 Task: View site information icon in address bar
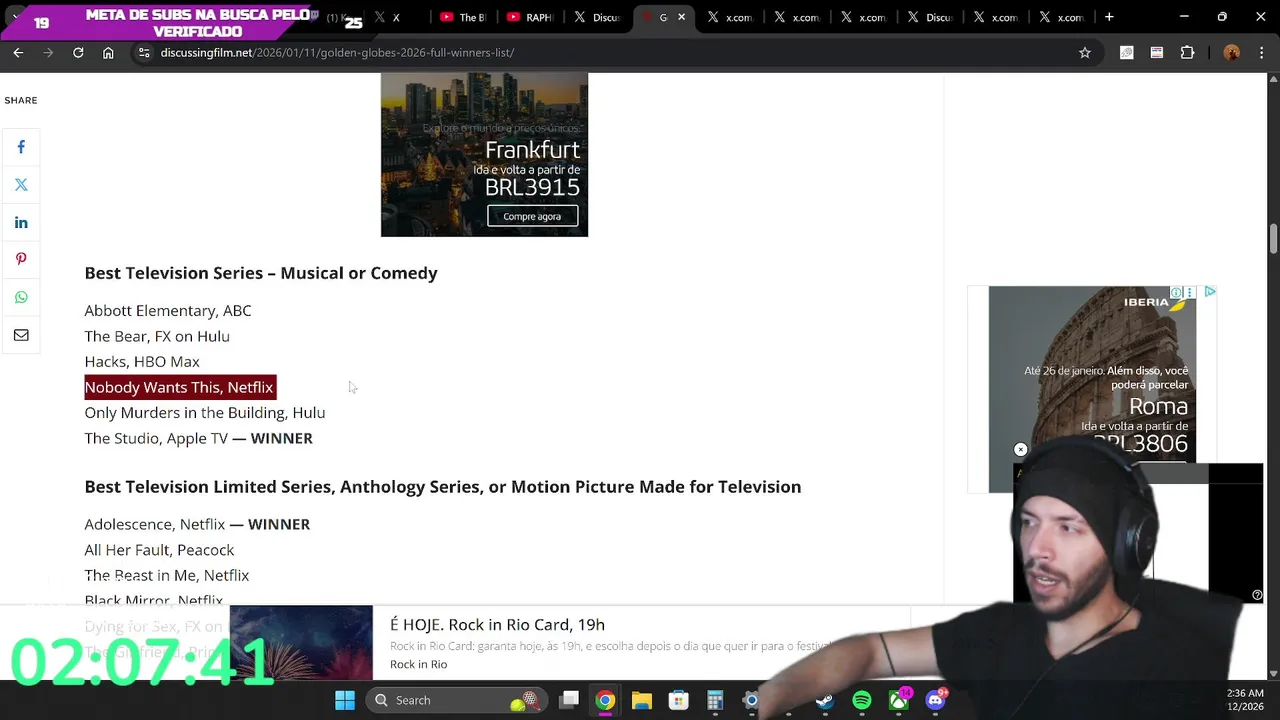[x=144, y=52]
